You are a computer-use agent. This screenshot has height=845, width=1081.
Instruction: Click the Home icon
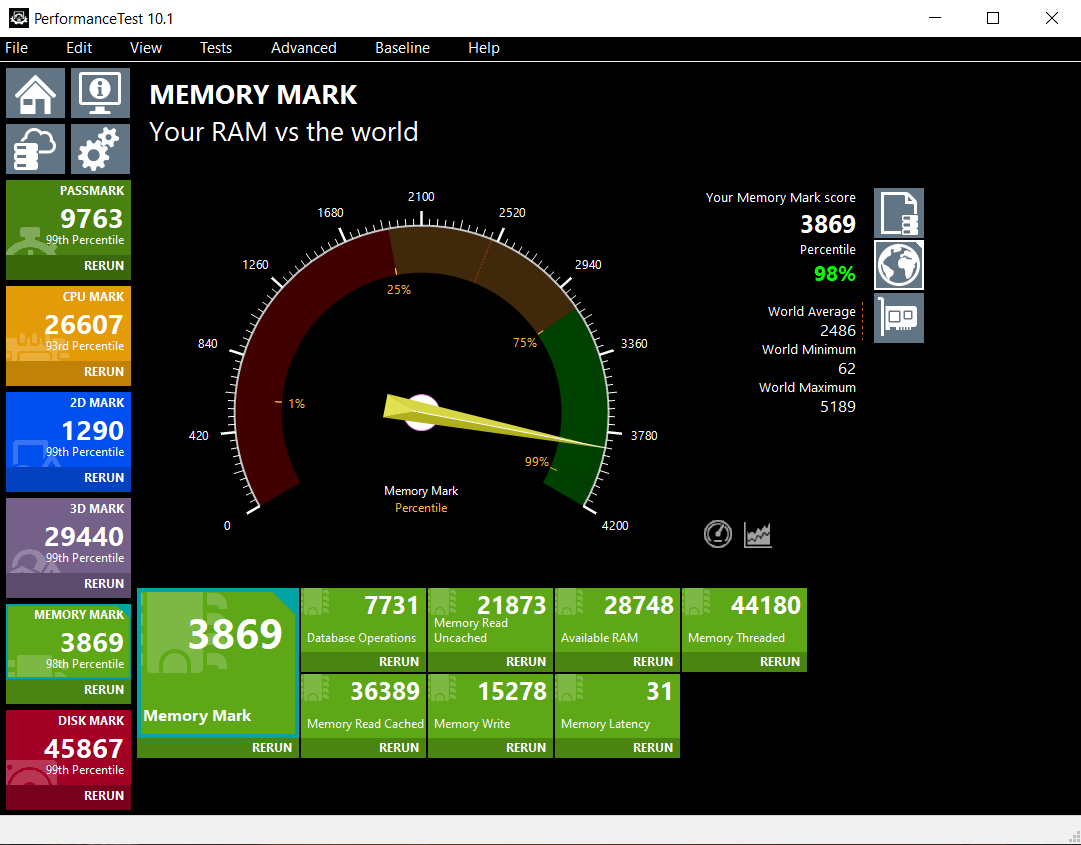(x=35, y=92)
